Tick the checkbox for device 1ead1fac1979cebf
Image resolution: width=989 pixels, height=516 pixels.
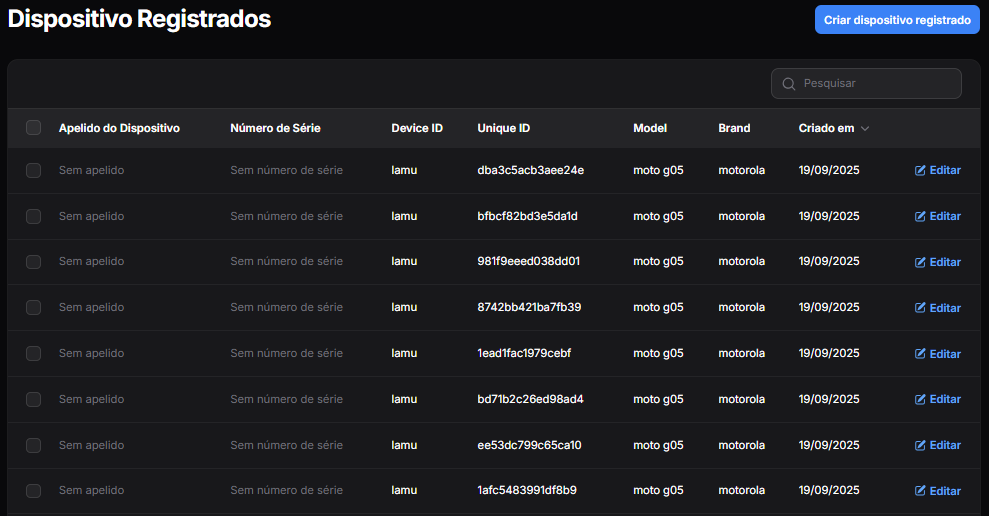[x=34, y=354]
